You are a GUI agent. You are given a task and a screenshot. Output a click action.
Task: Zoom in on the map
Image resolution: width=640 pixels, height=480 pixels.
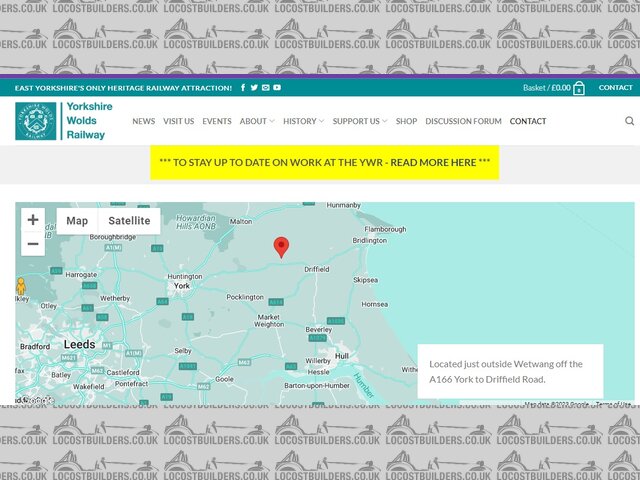pyautogui.click(x=33, y=220)
